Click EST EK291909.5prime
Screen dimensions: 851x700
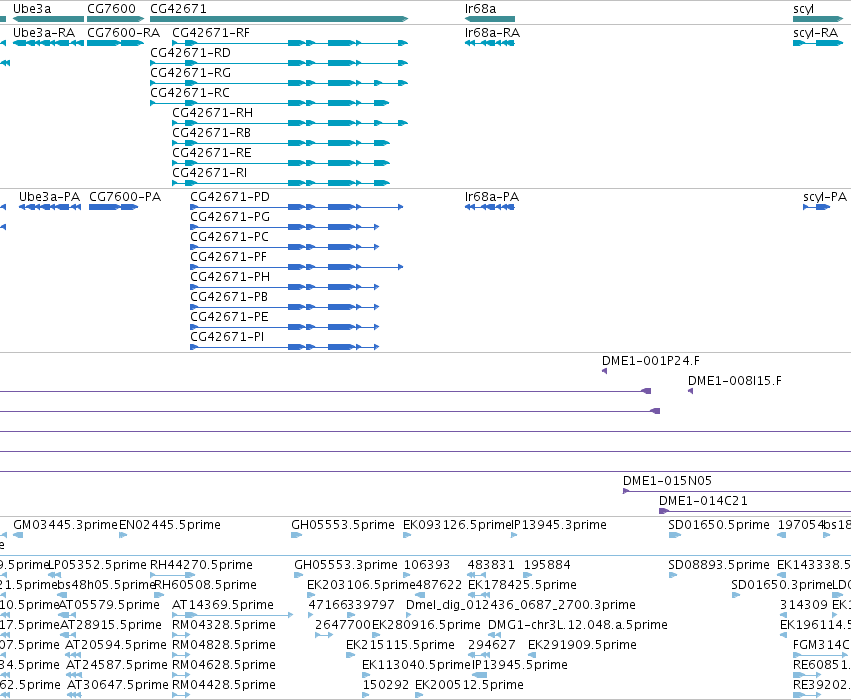pyautogui.click(x=582, y=645)
